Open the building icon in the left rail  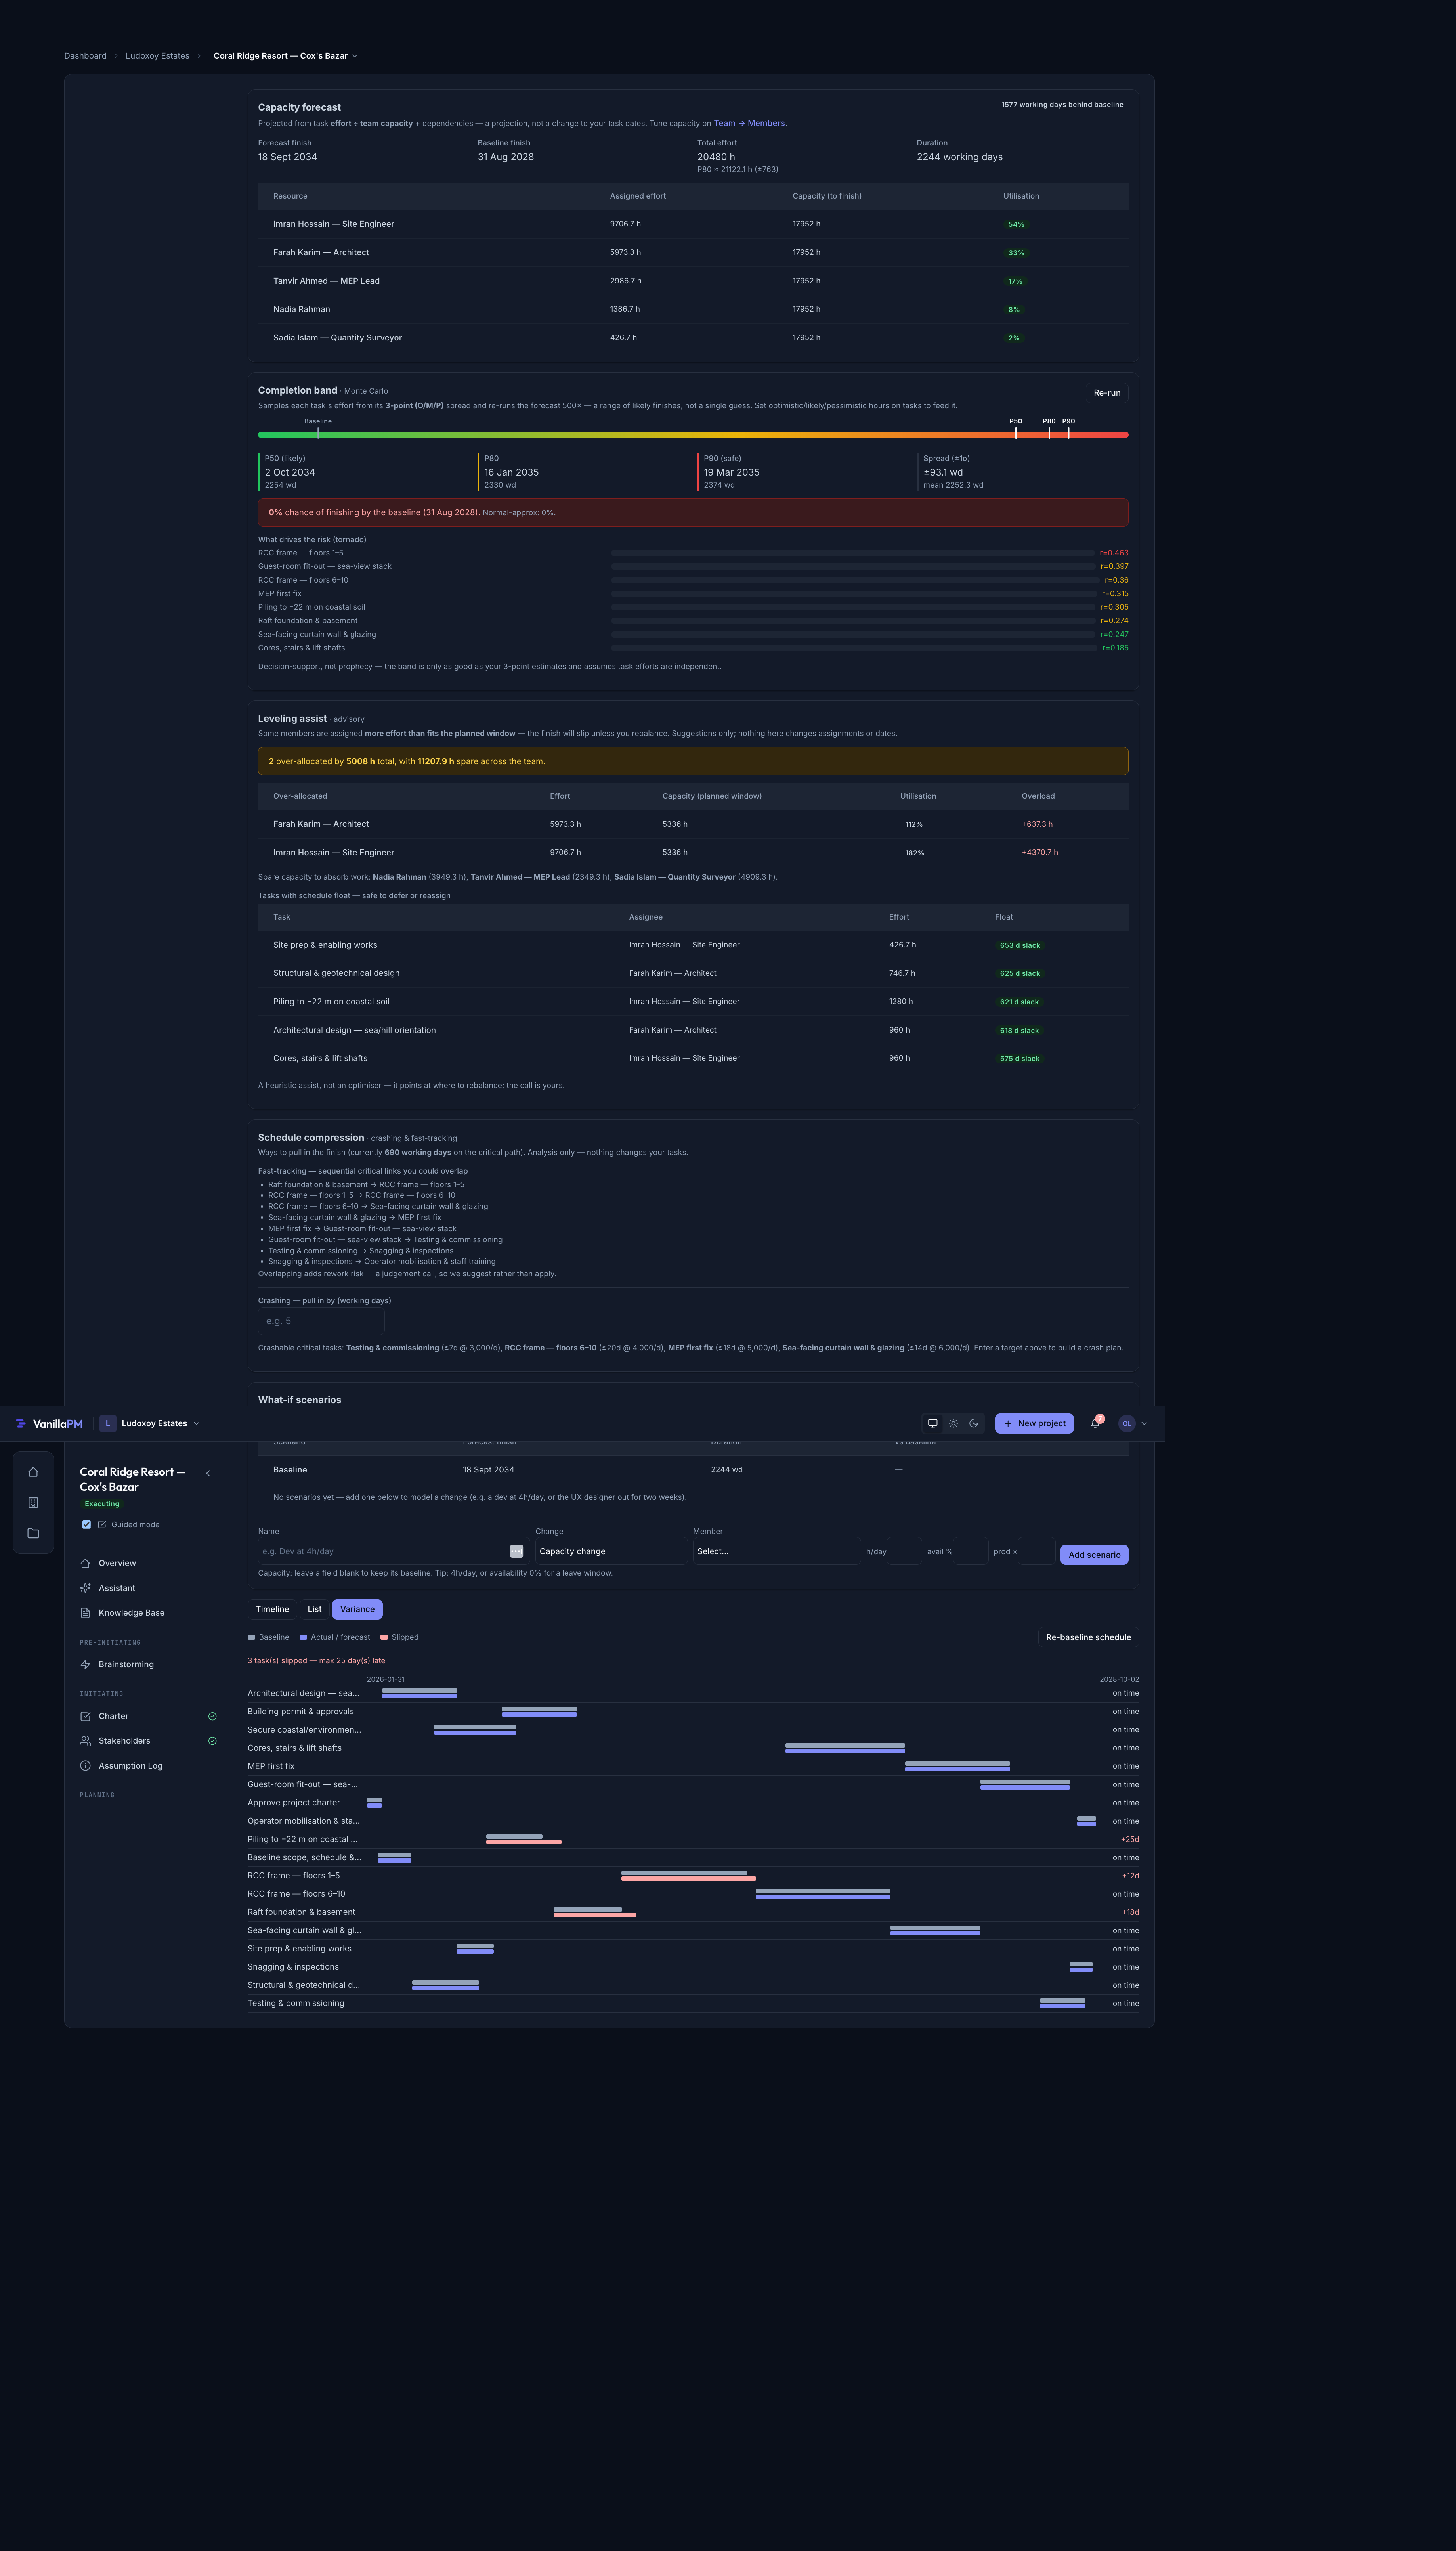(x=33, y=1503)
